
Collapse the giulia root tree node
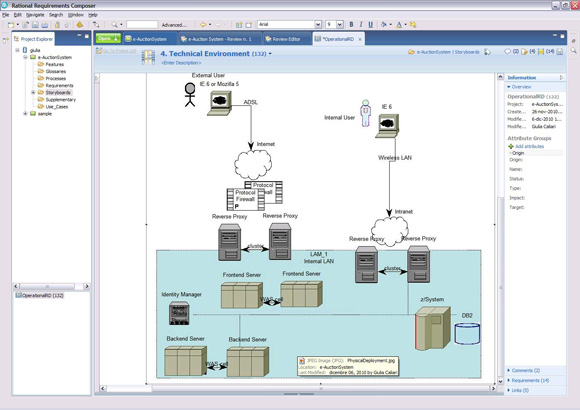pyautogui.click(x=17, y=50)
